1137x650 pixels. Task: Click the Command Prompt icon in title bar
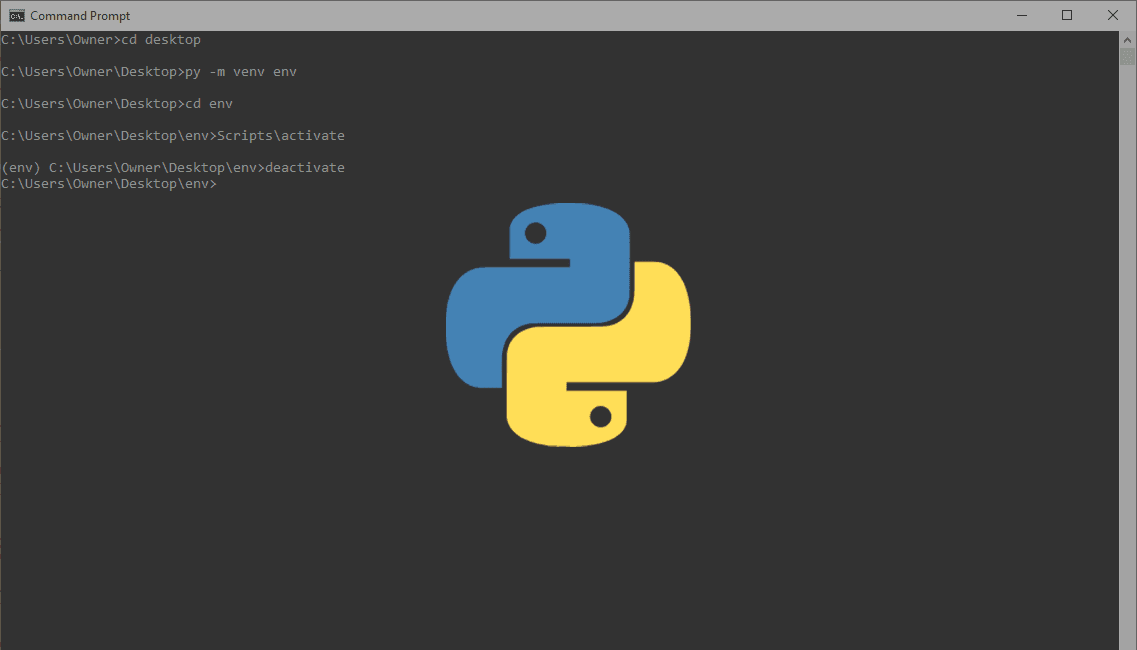pyautogui.click(x=16, y=15)
